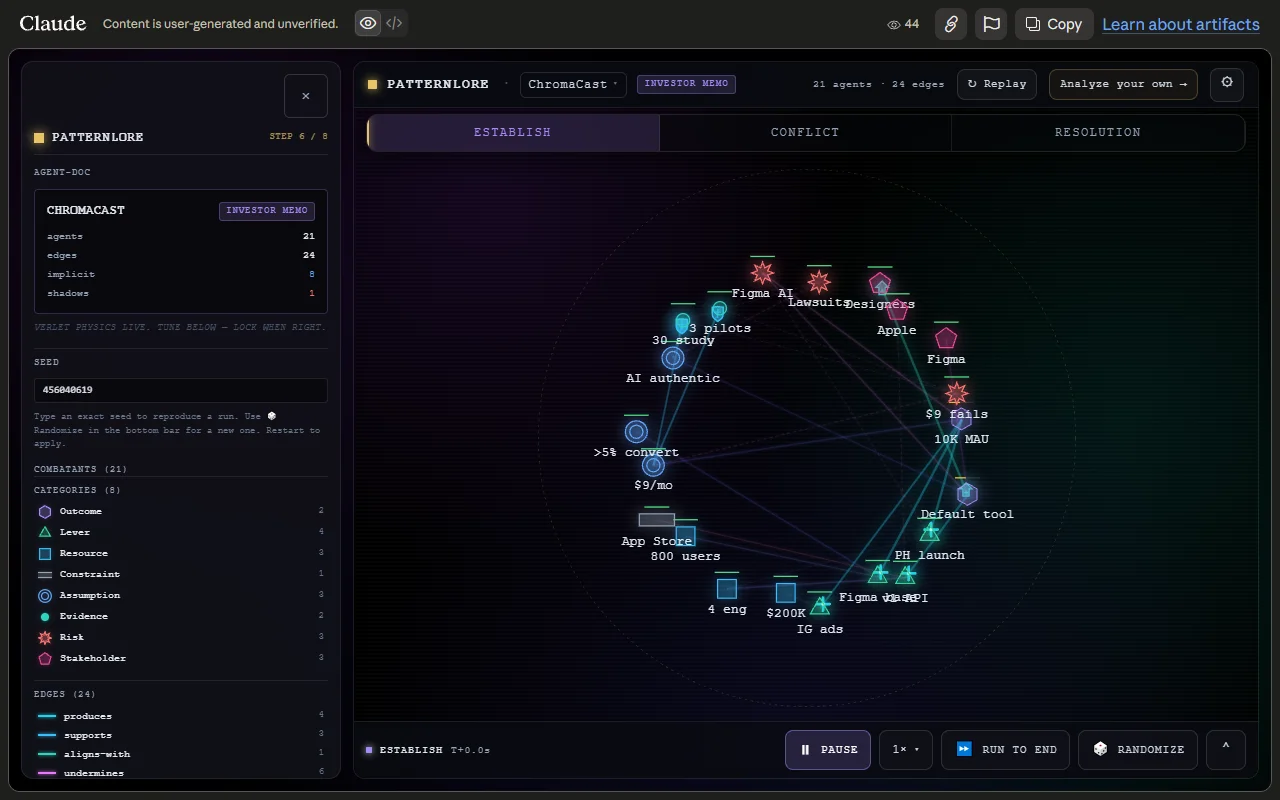Select the Apple stakeholder node

click(x=897, y=310)
